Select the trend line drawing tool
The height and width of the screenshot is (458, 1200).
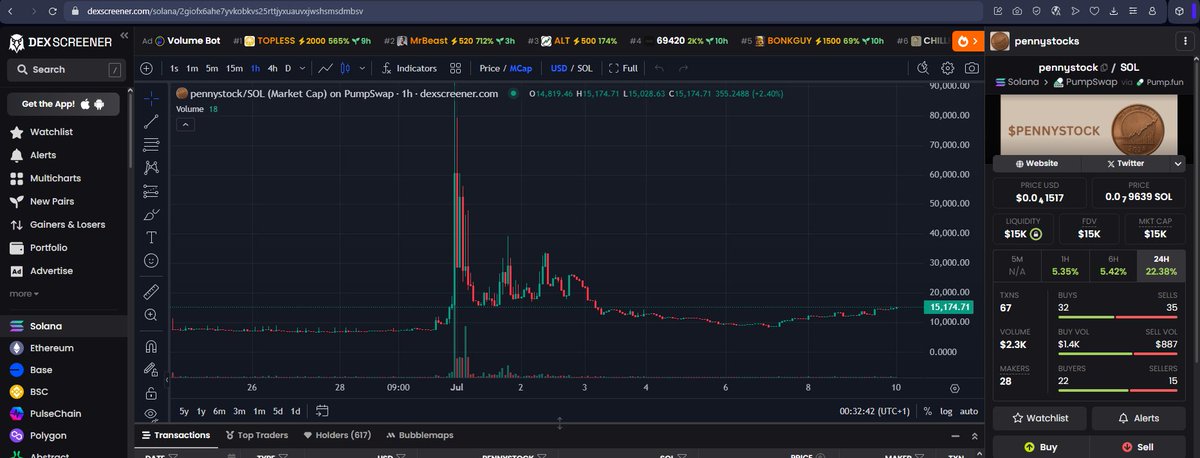[x=151, y=121]
